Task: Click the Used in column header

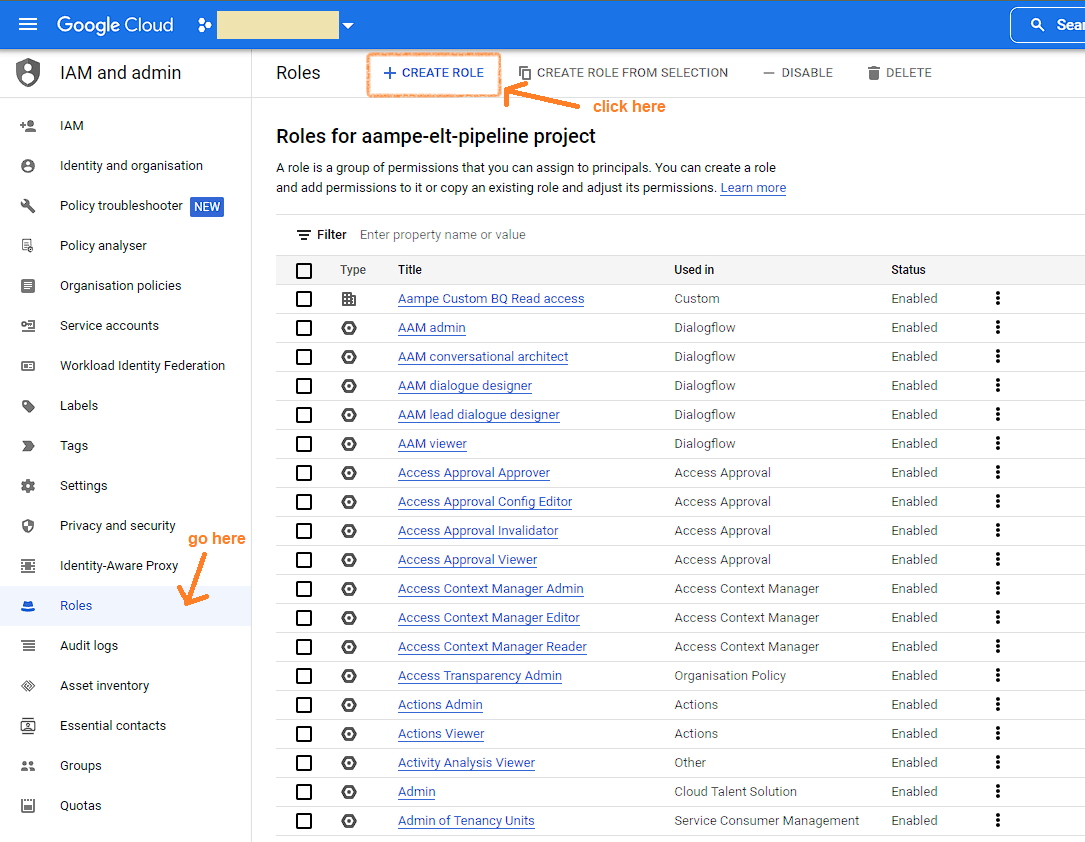Action: [694, 270]
